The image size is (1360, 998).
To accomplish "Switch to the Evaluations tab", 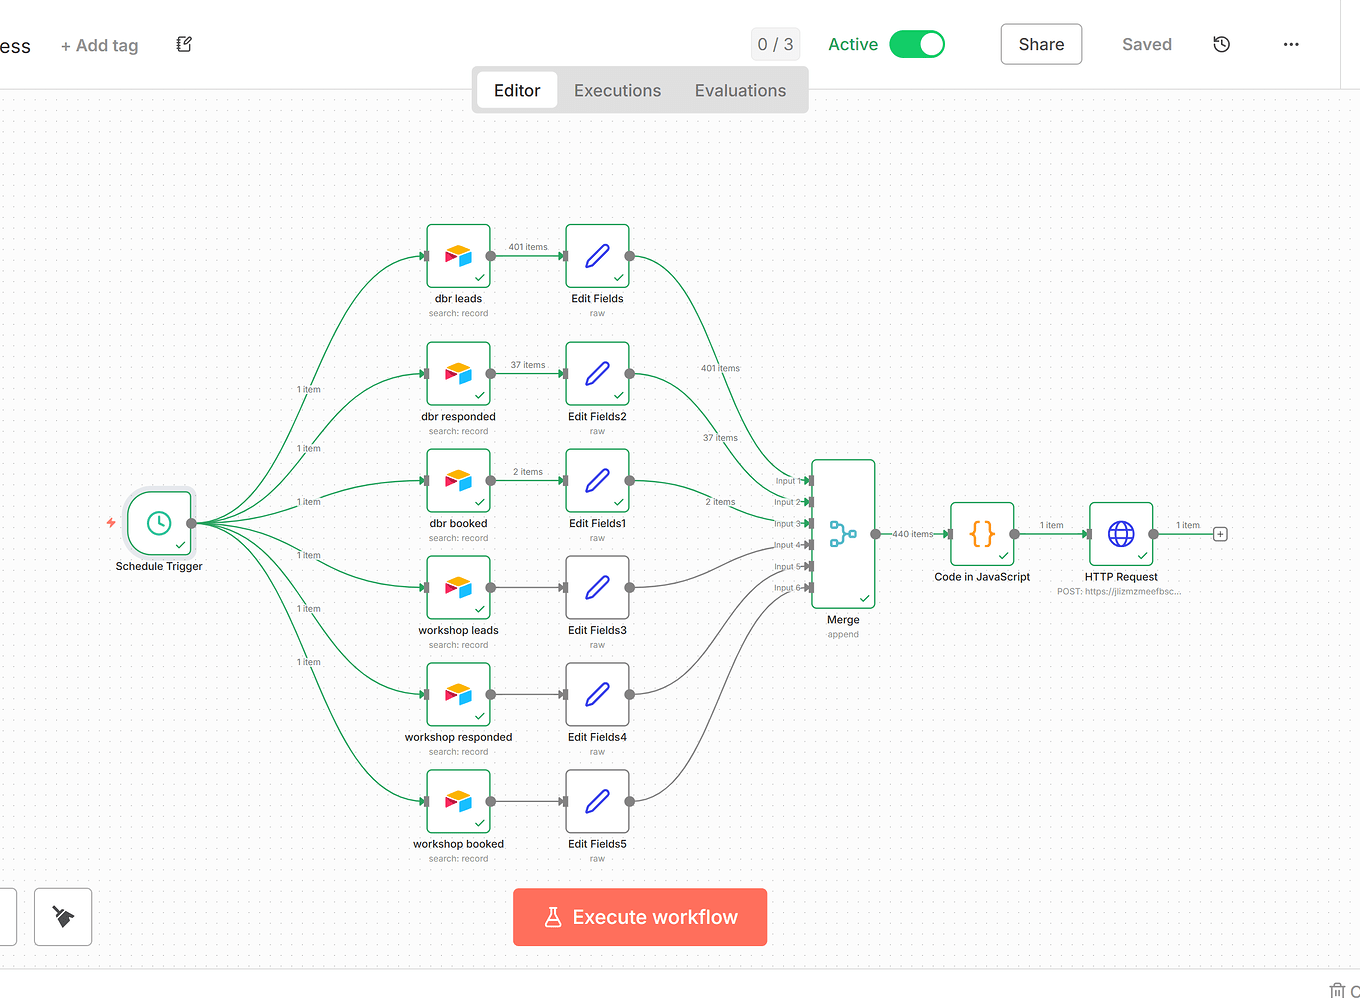I will tap(740, 90).
